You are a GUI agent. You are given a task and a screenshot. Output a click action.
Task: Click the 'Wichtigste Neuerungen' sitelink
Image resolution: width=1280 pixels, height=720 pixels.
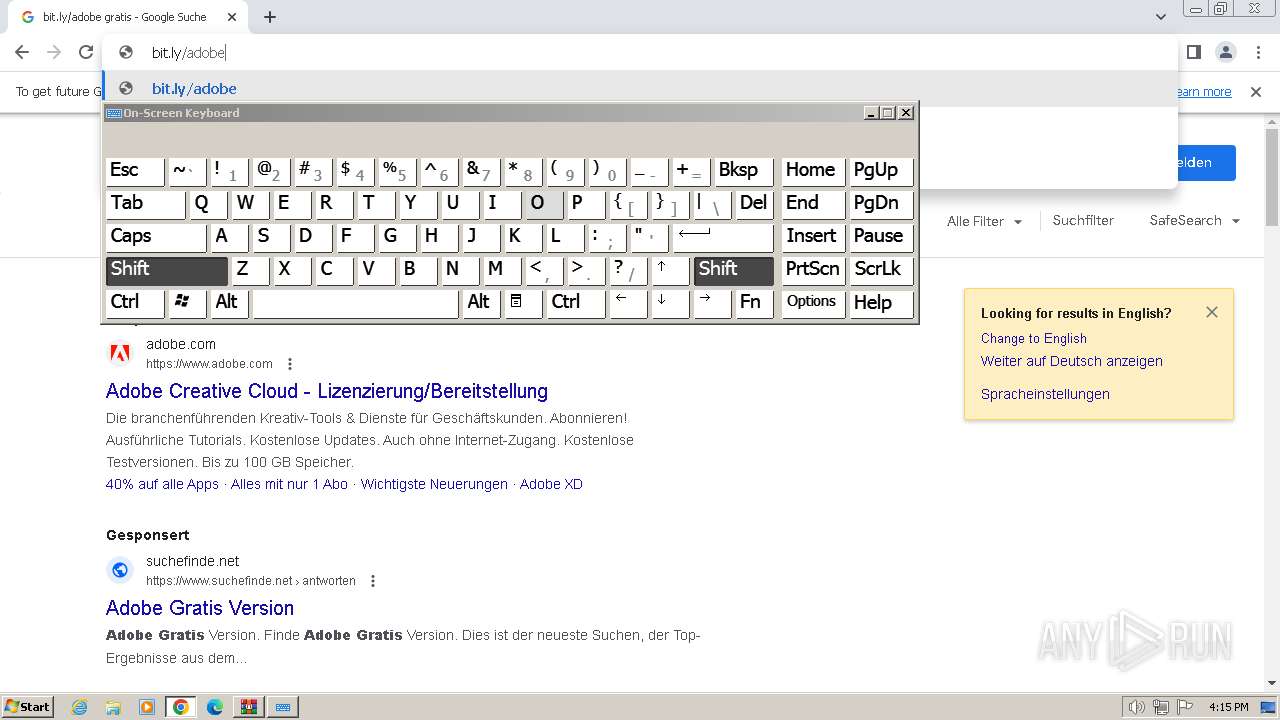pos(434,484)
